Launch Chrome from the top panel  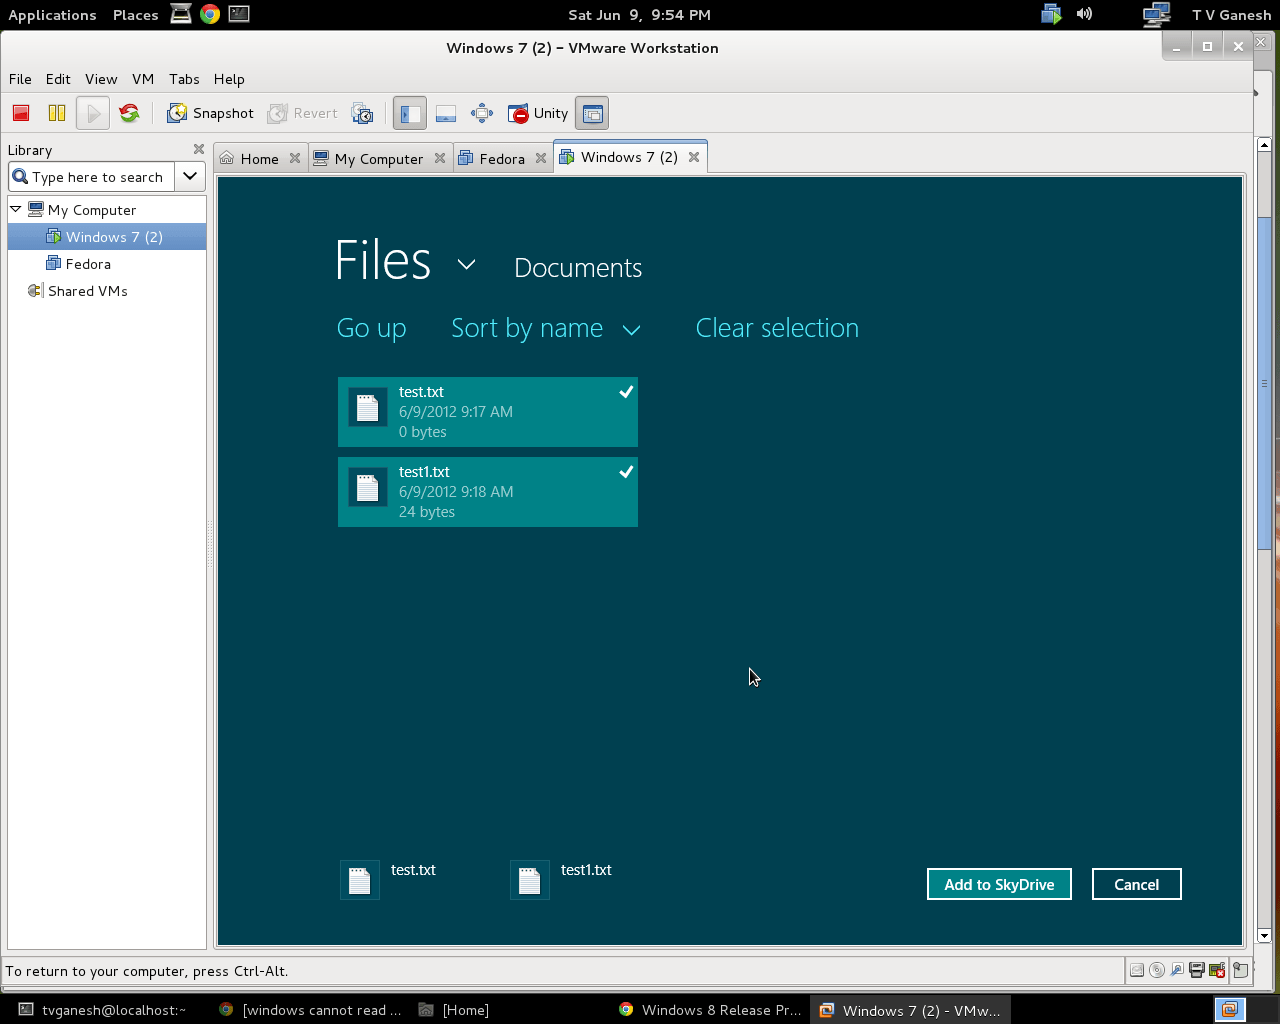tap(210, 14)
